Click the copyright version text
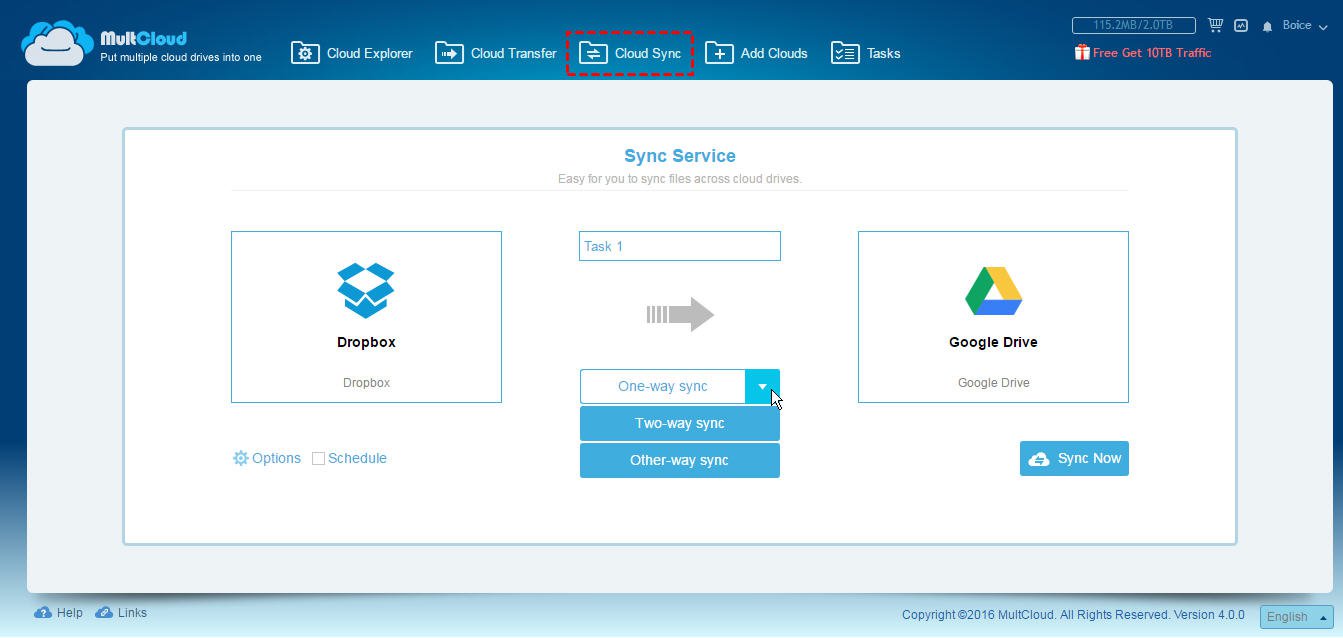The width and height of the screenshot is (1343, 638). [x=1073, y=615]
